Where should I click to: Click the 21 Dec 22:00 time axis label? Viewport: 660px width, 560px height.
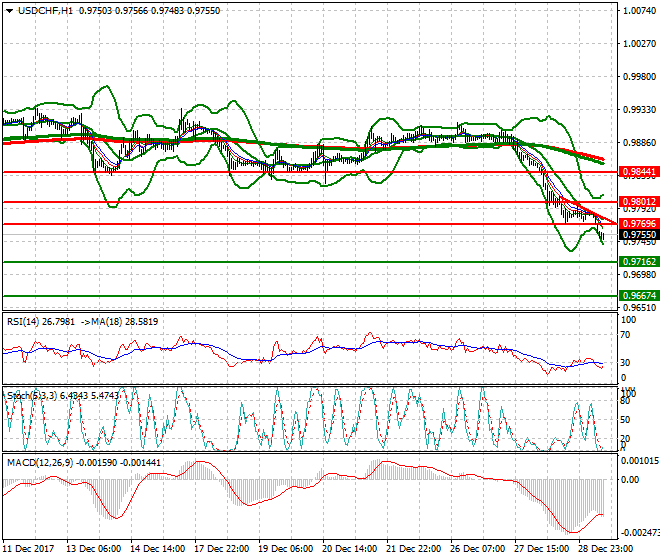coord(413,549)
